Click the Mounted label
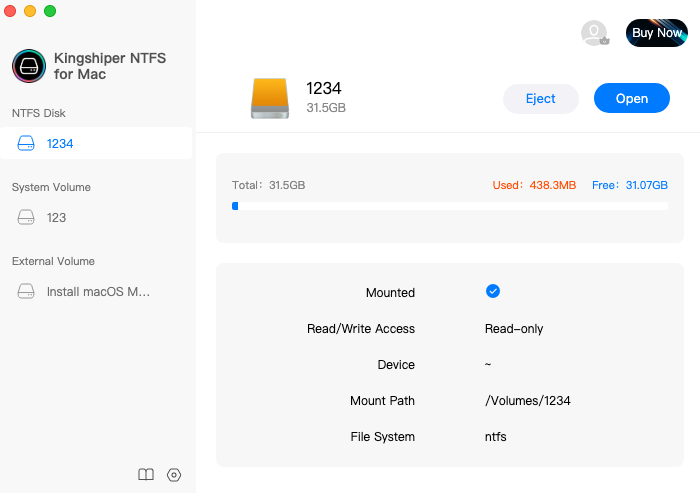The image size is (700, 493). pos(390,292)
